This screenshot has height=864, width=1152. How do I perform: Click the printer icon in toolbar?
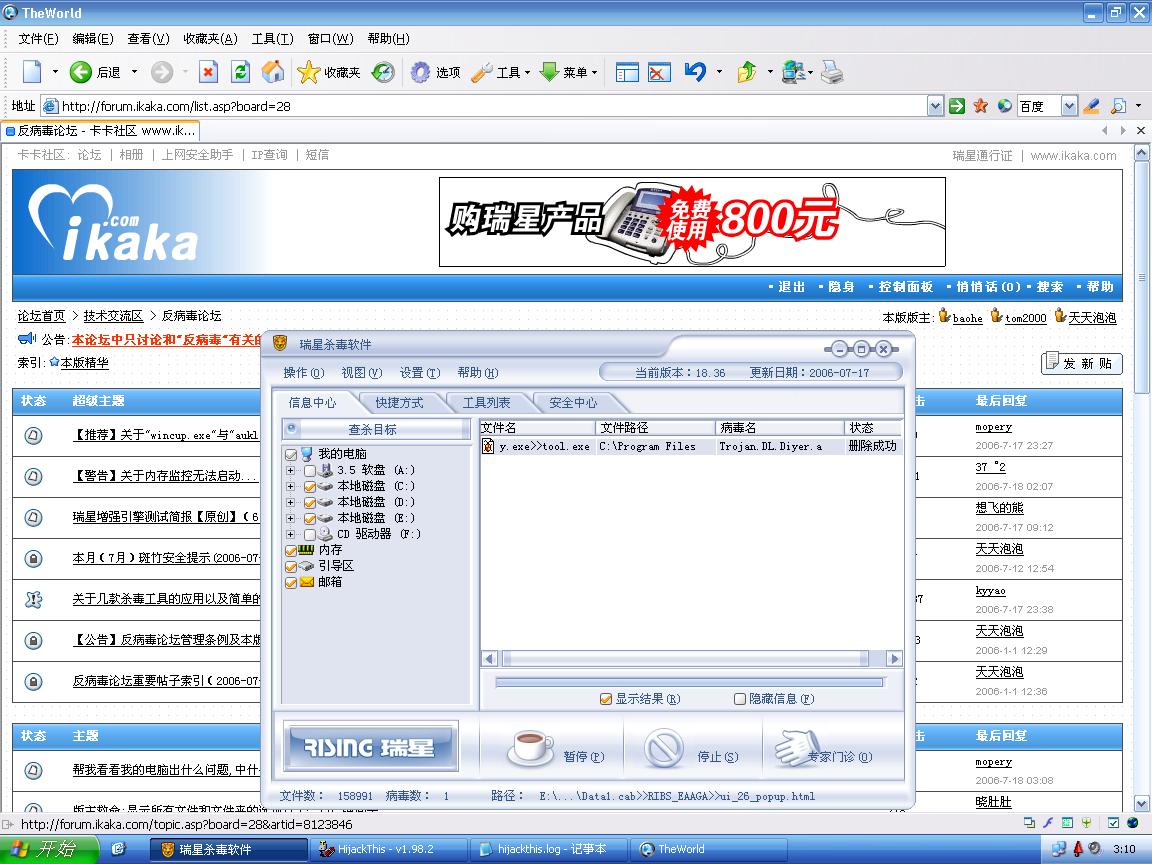tap(832, 72)
